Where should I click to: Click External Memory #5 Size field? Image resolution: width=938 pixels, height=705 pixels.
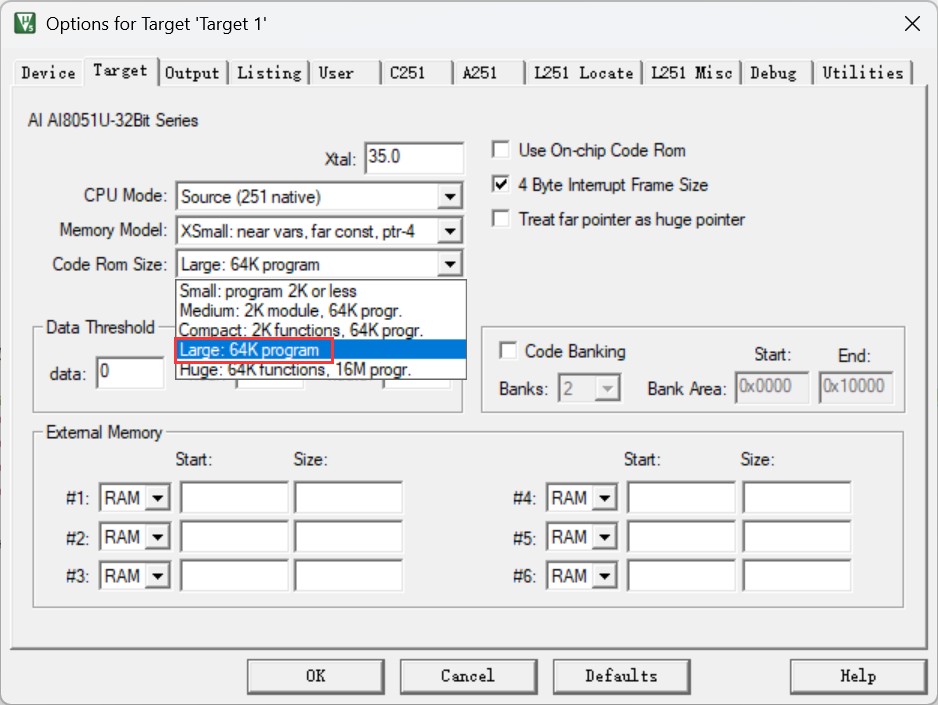[x=797, y=537]
